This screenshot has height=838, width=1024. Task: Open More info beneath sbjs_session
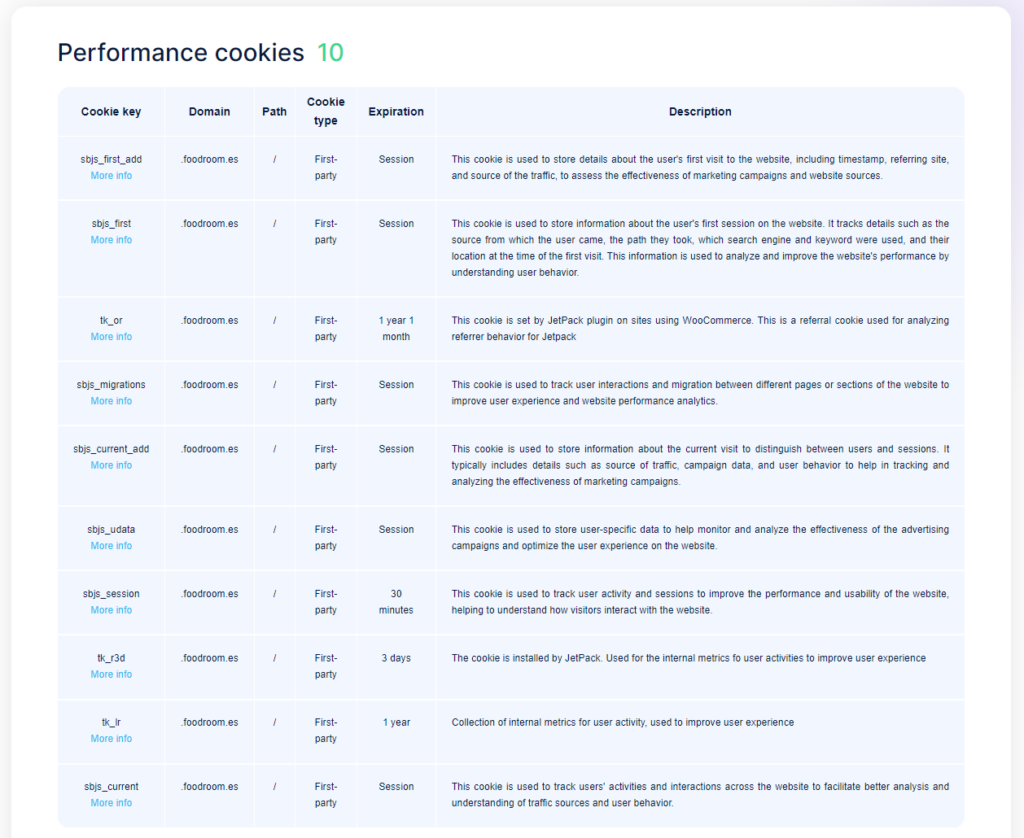(111, 610)
